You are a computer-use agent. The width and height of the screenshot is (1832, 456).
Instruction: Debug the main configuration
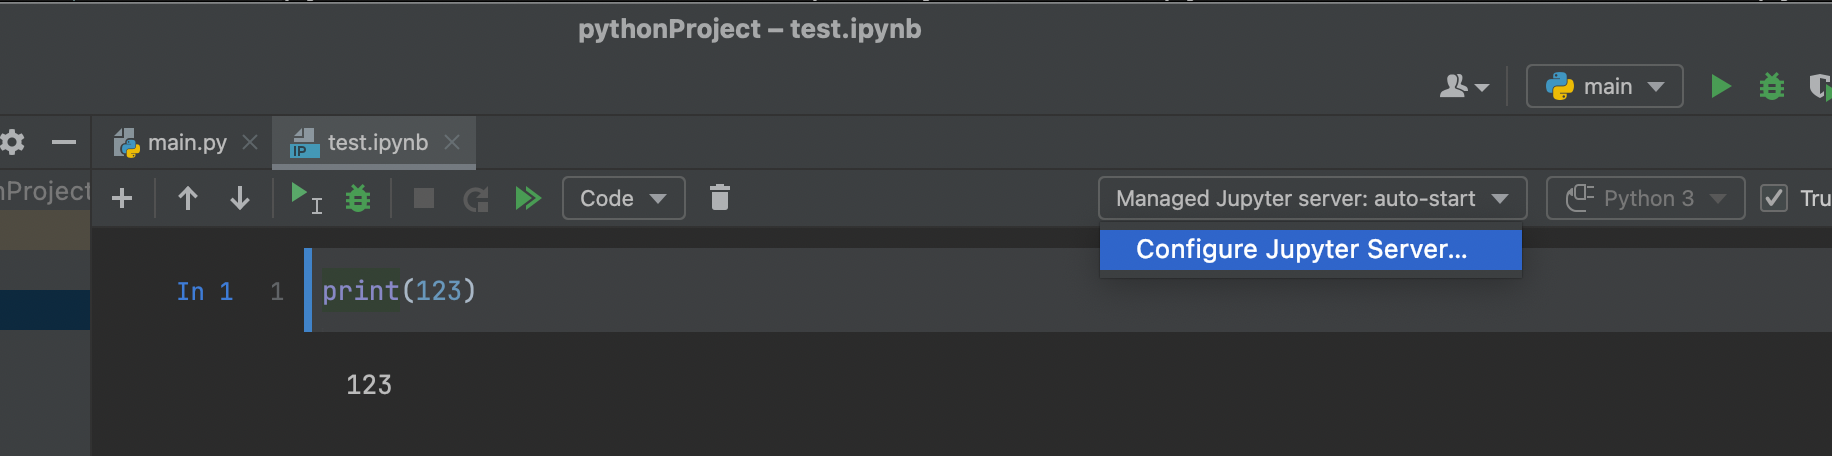click(1771, 87)
